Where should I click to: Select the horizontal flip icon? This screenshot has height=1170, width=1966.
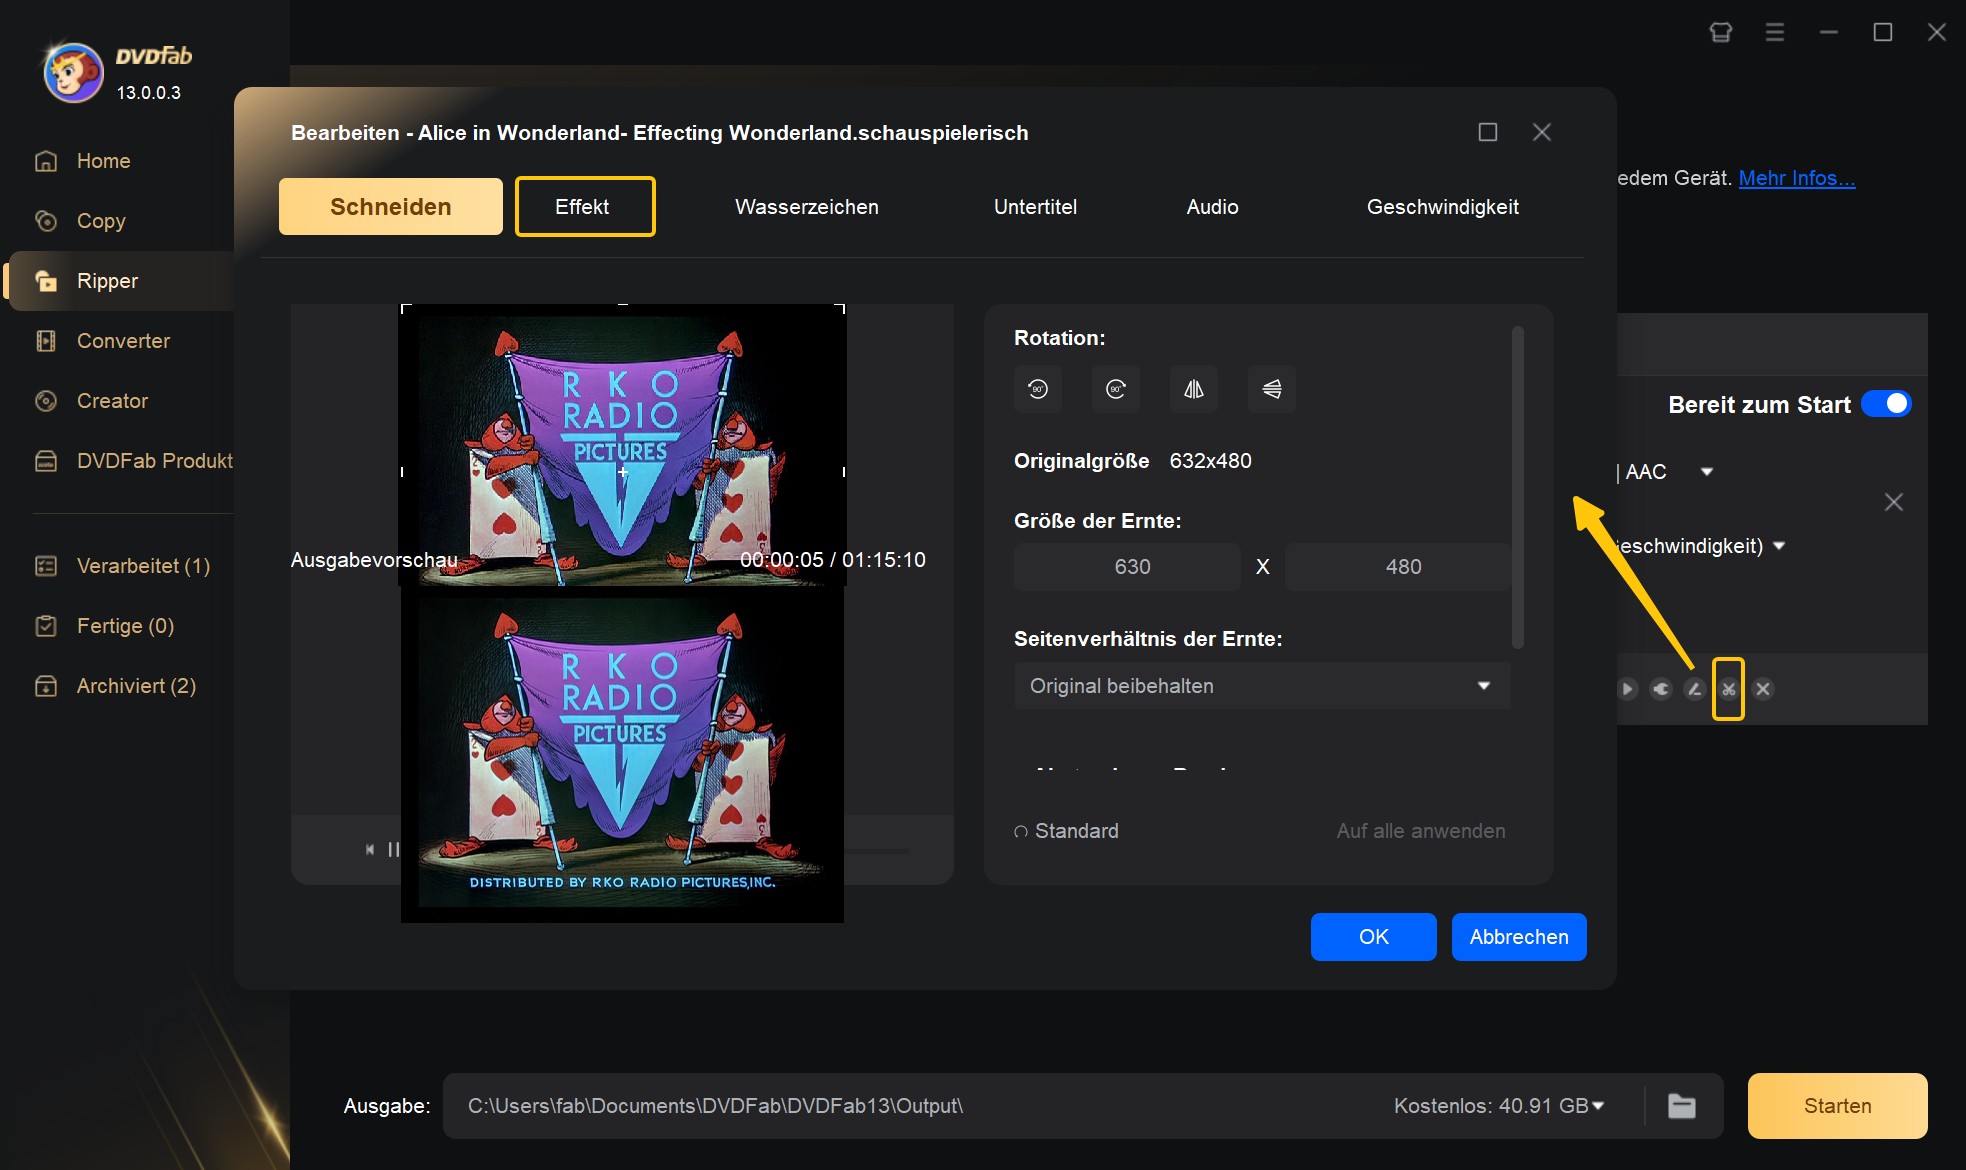[1192, 389]
